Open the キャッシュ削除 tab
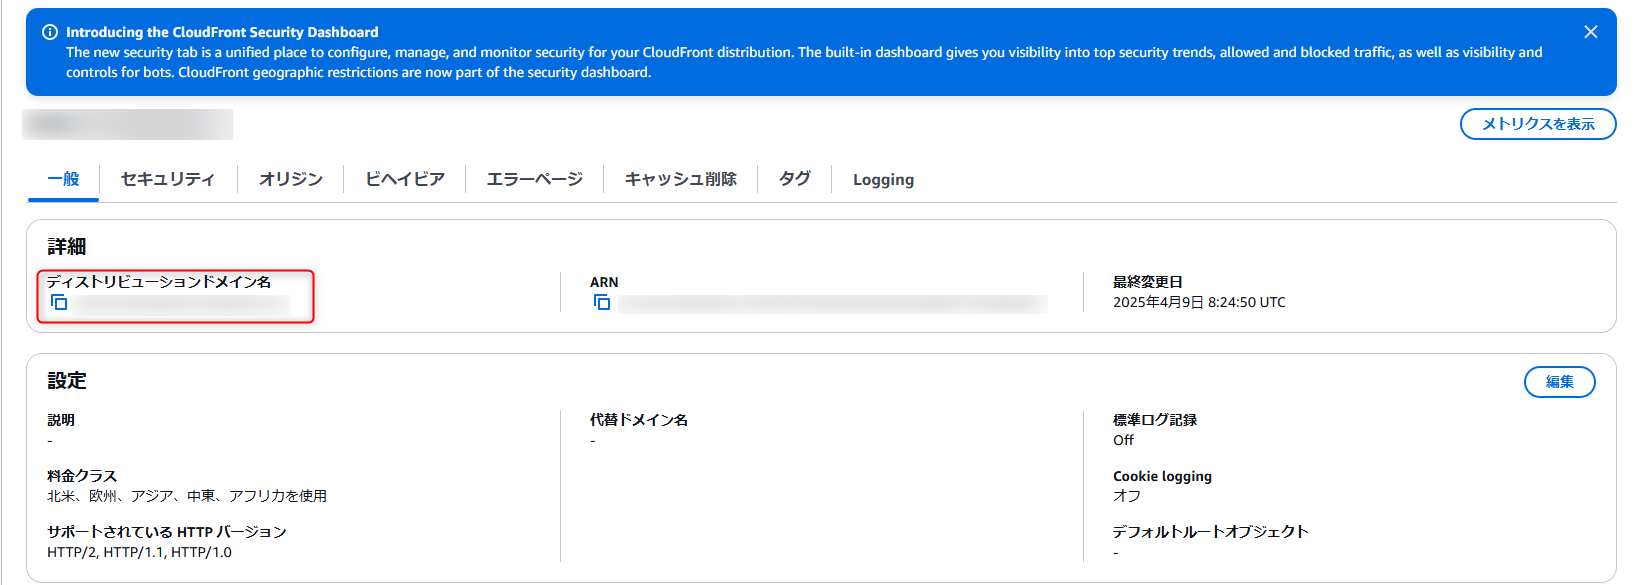This screenshot has width=1636, height=585. click(681, 179)
